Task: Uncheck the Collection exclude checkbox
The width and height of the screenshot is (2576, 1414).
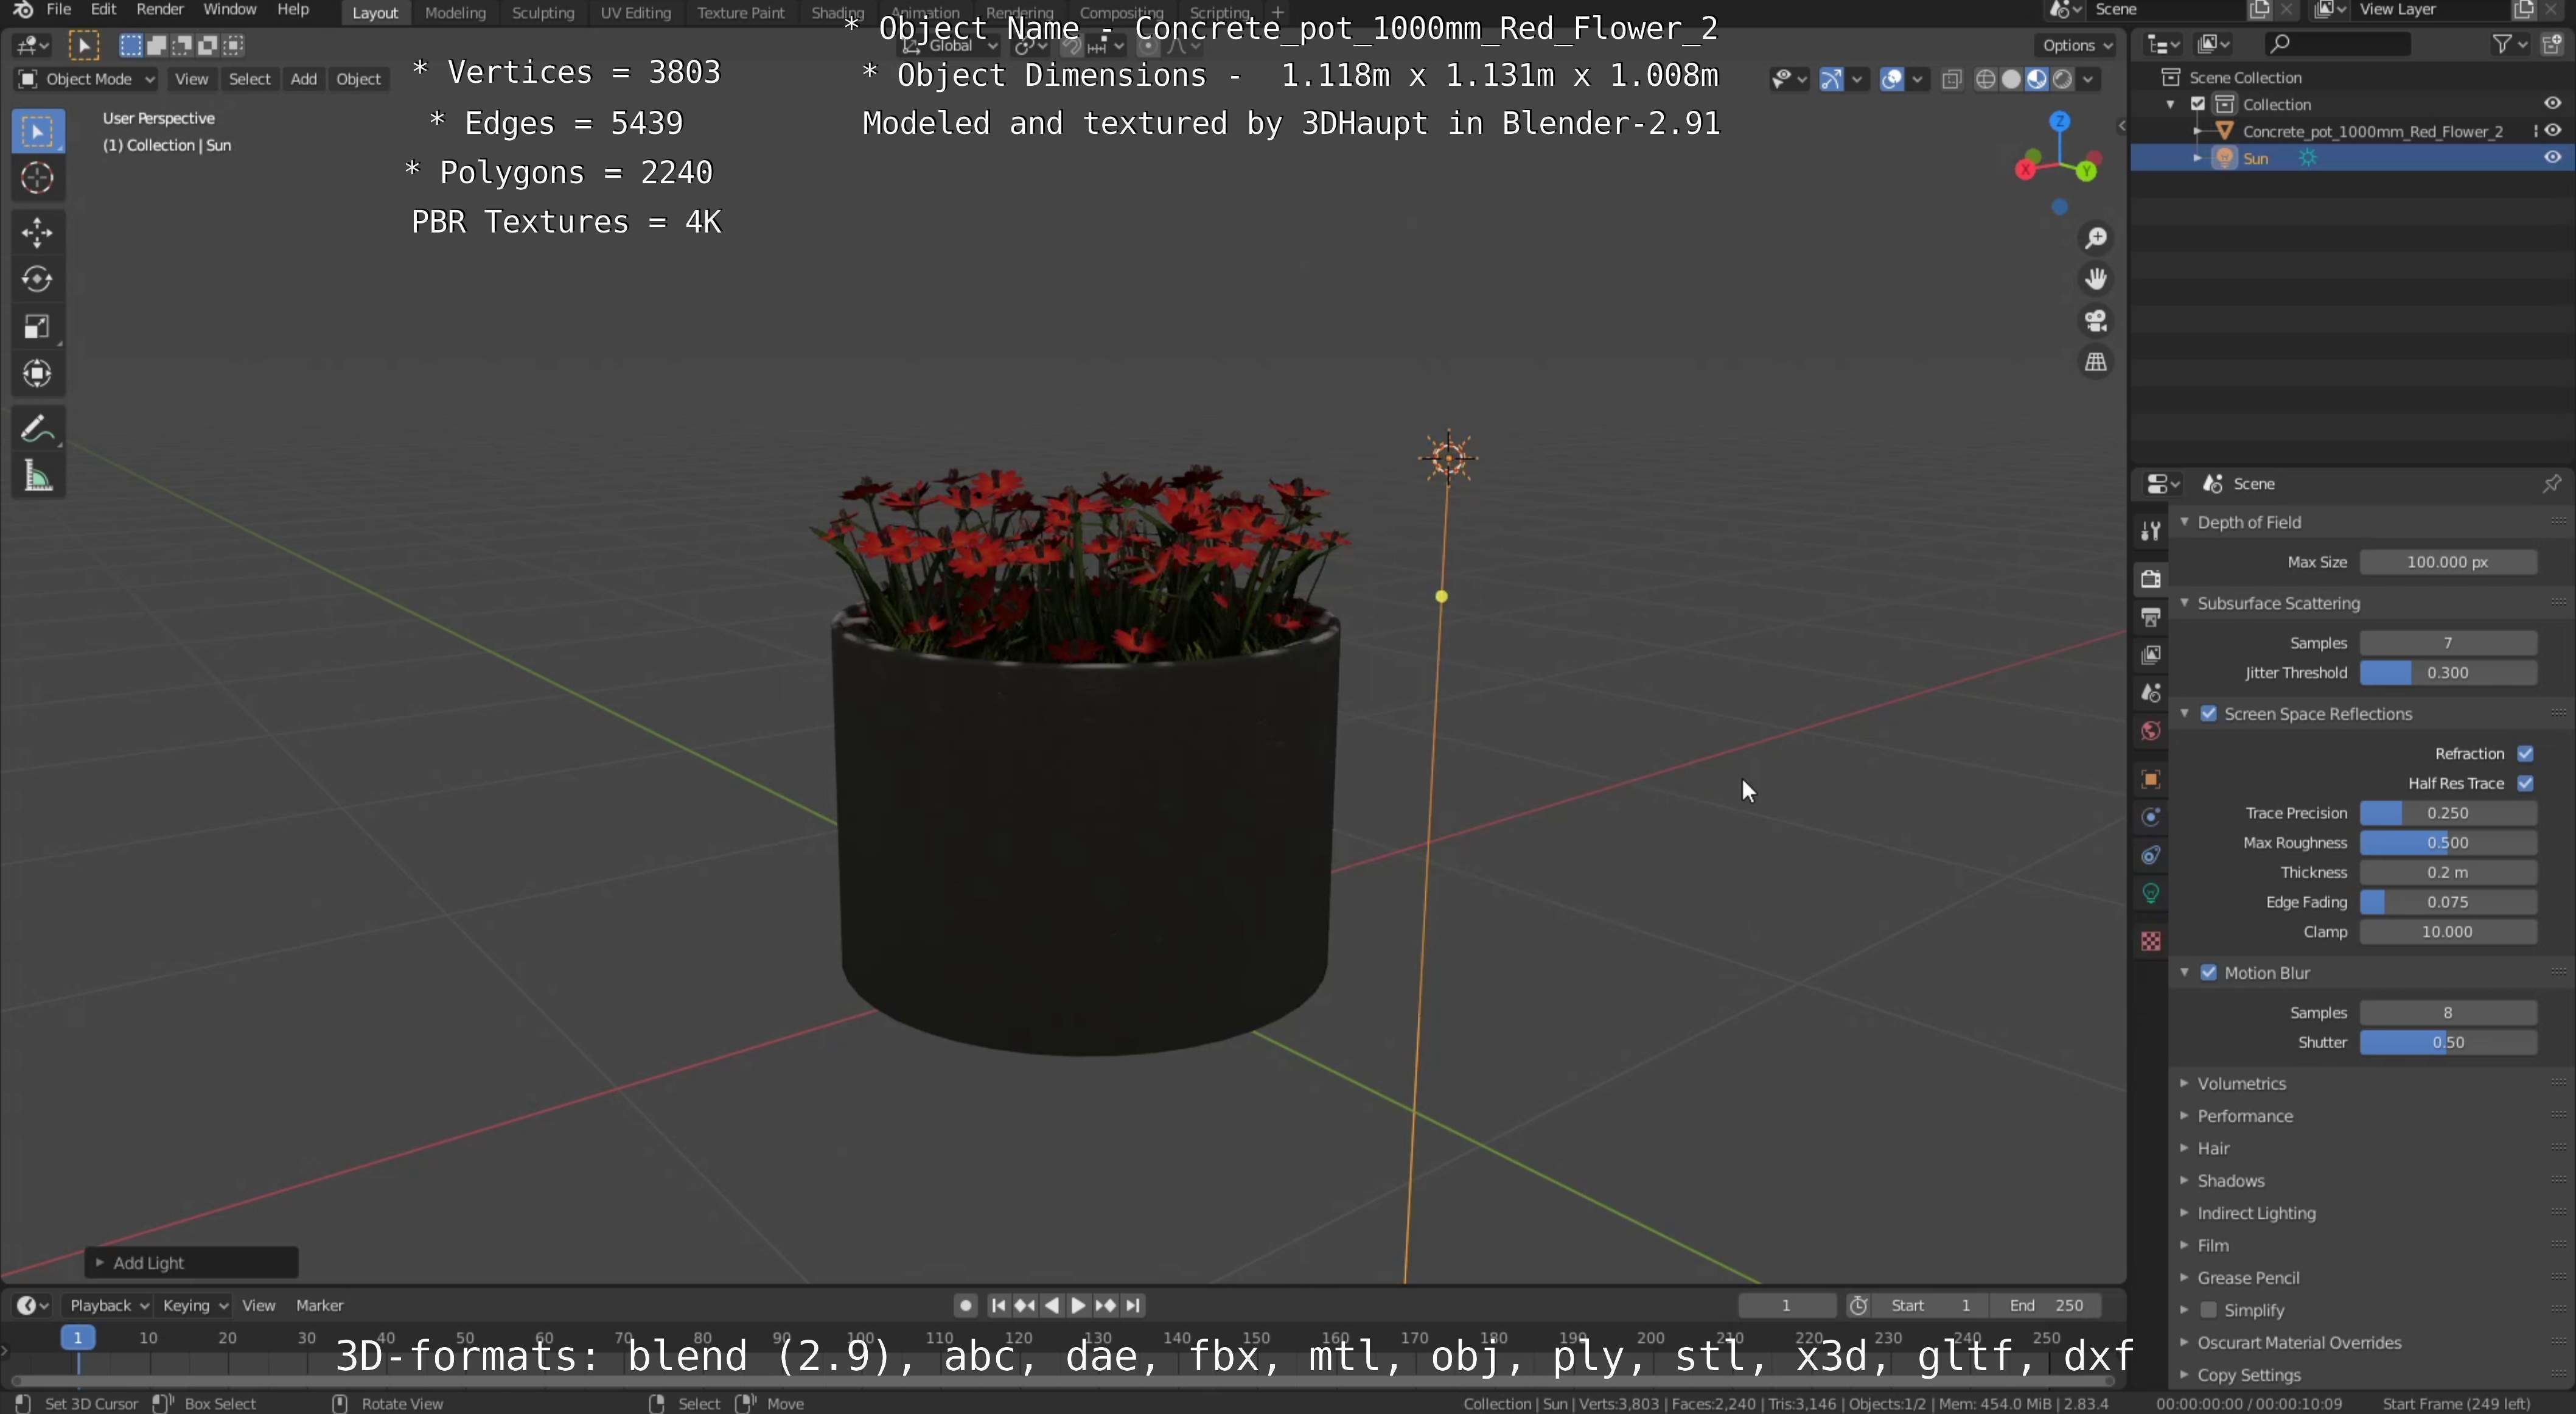Action: (2198, 104)
